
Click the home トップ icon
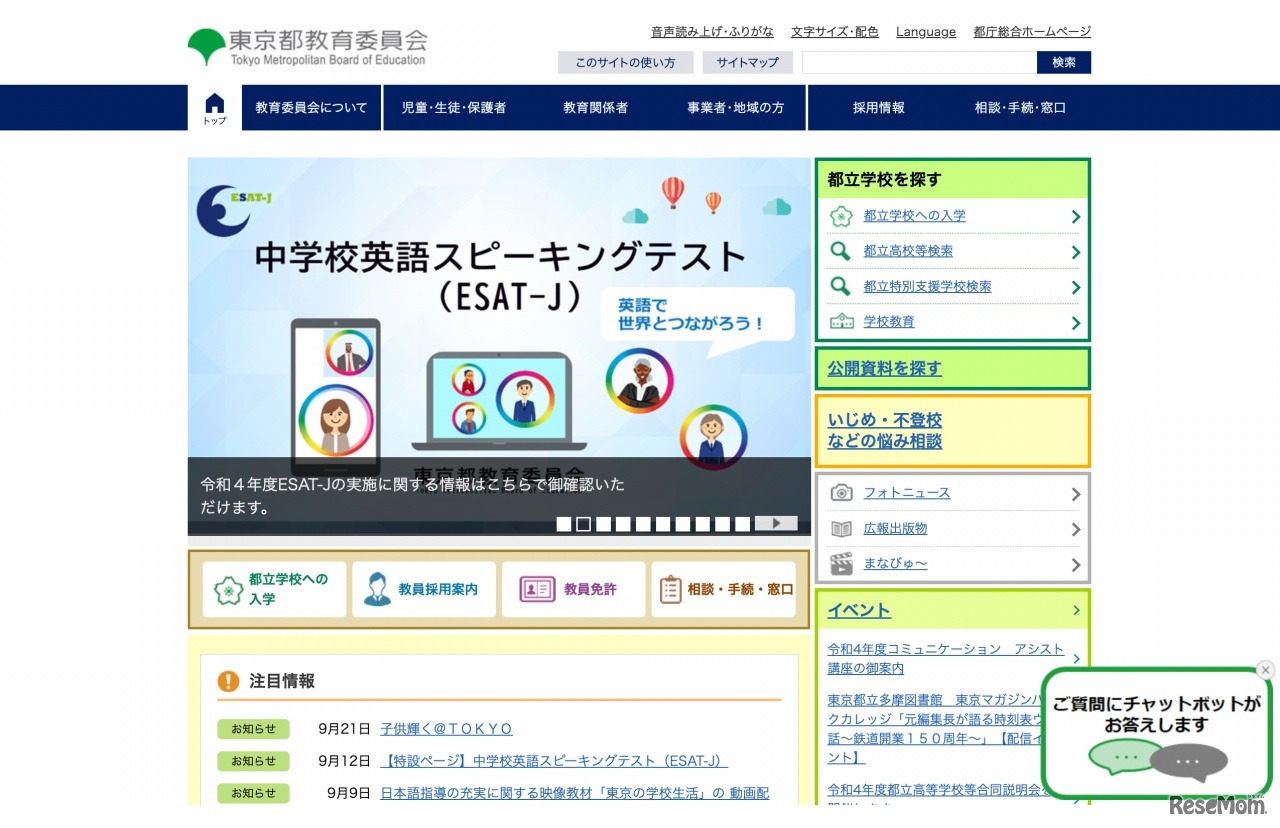click(215, 107)
